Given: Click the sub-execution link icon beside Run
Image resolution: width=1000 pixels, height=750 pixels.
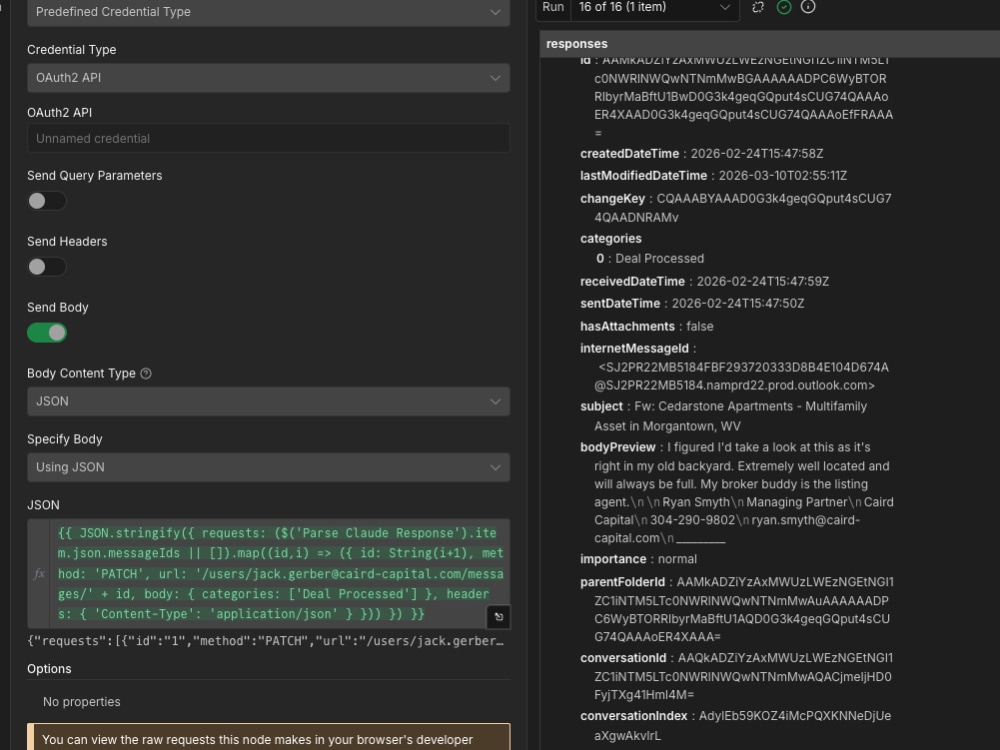Looking at the screenshot, I should pyautogui.click(x=758, y=7).
